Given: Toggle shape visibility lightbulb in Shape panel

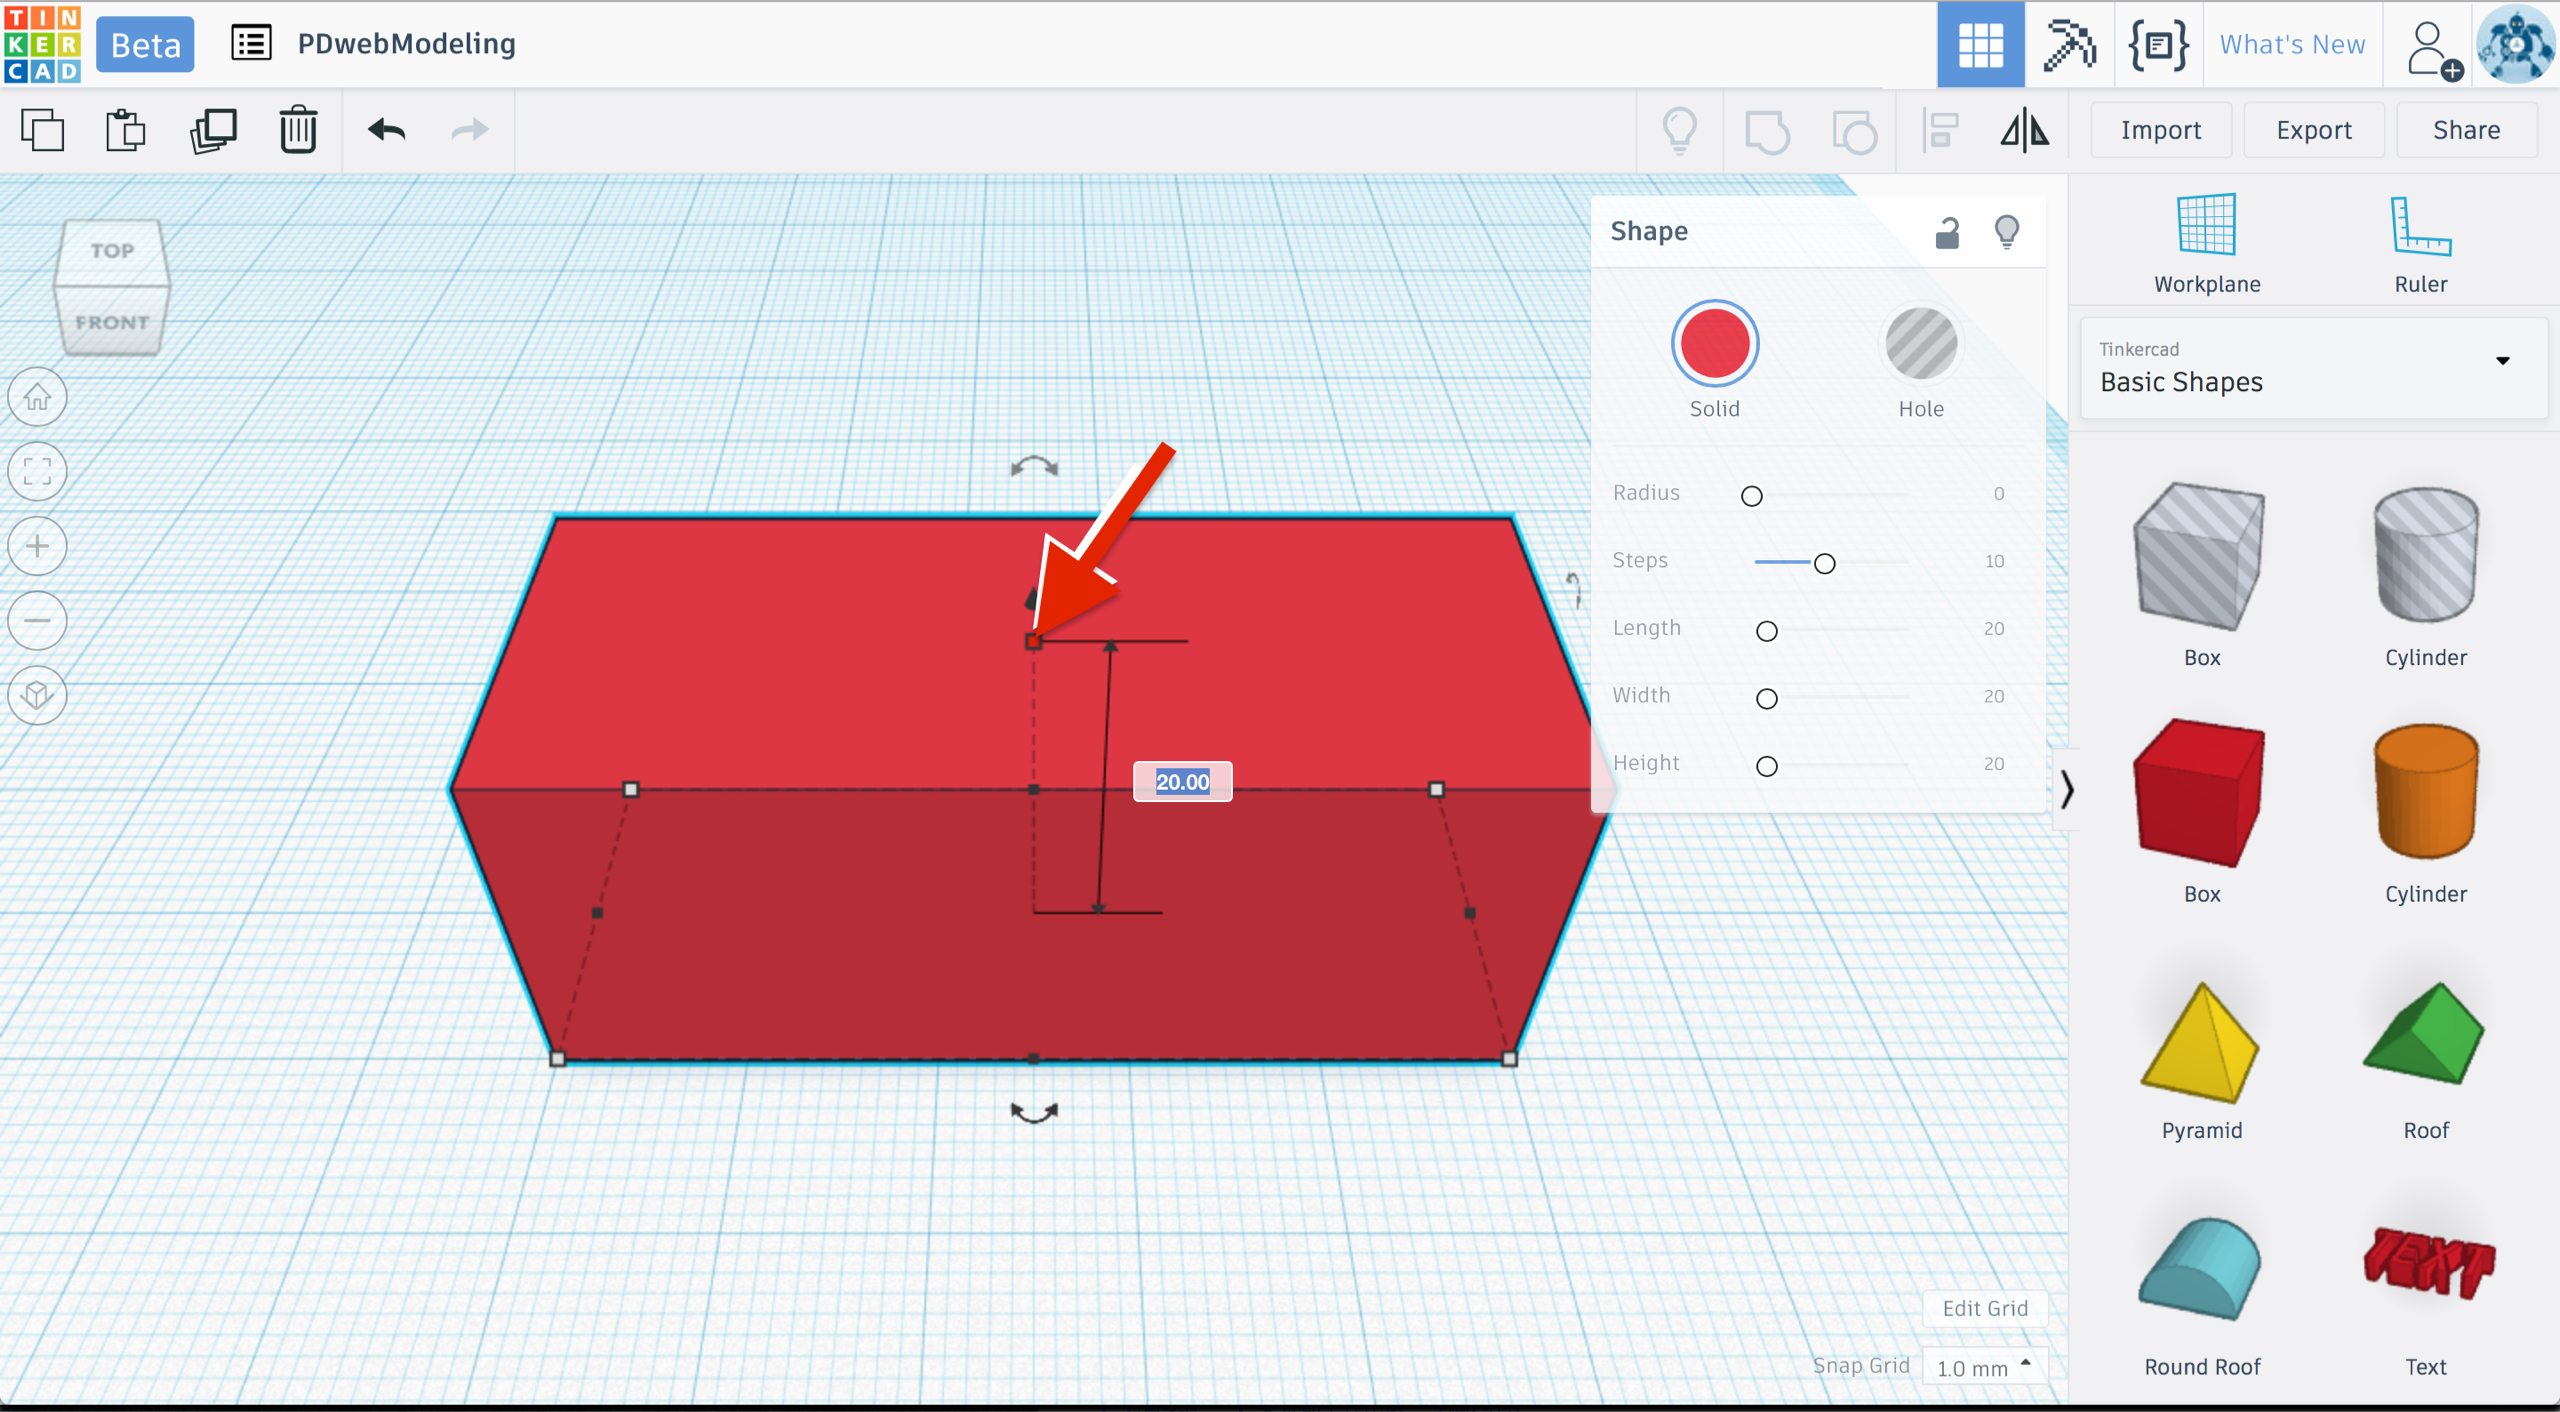Looking at the screenshot, I should point(2006,232).
